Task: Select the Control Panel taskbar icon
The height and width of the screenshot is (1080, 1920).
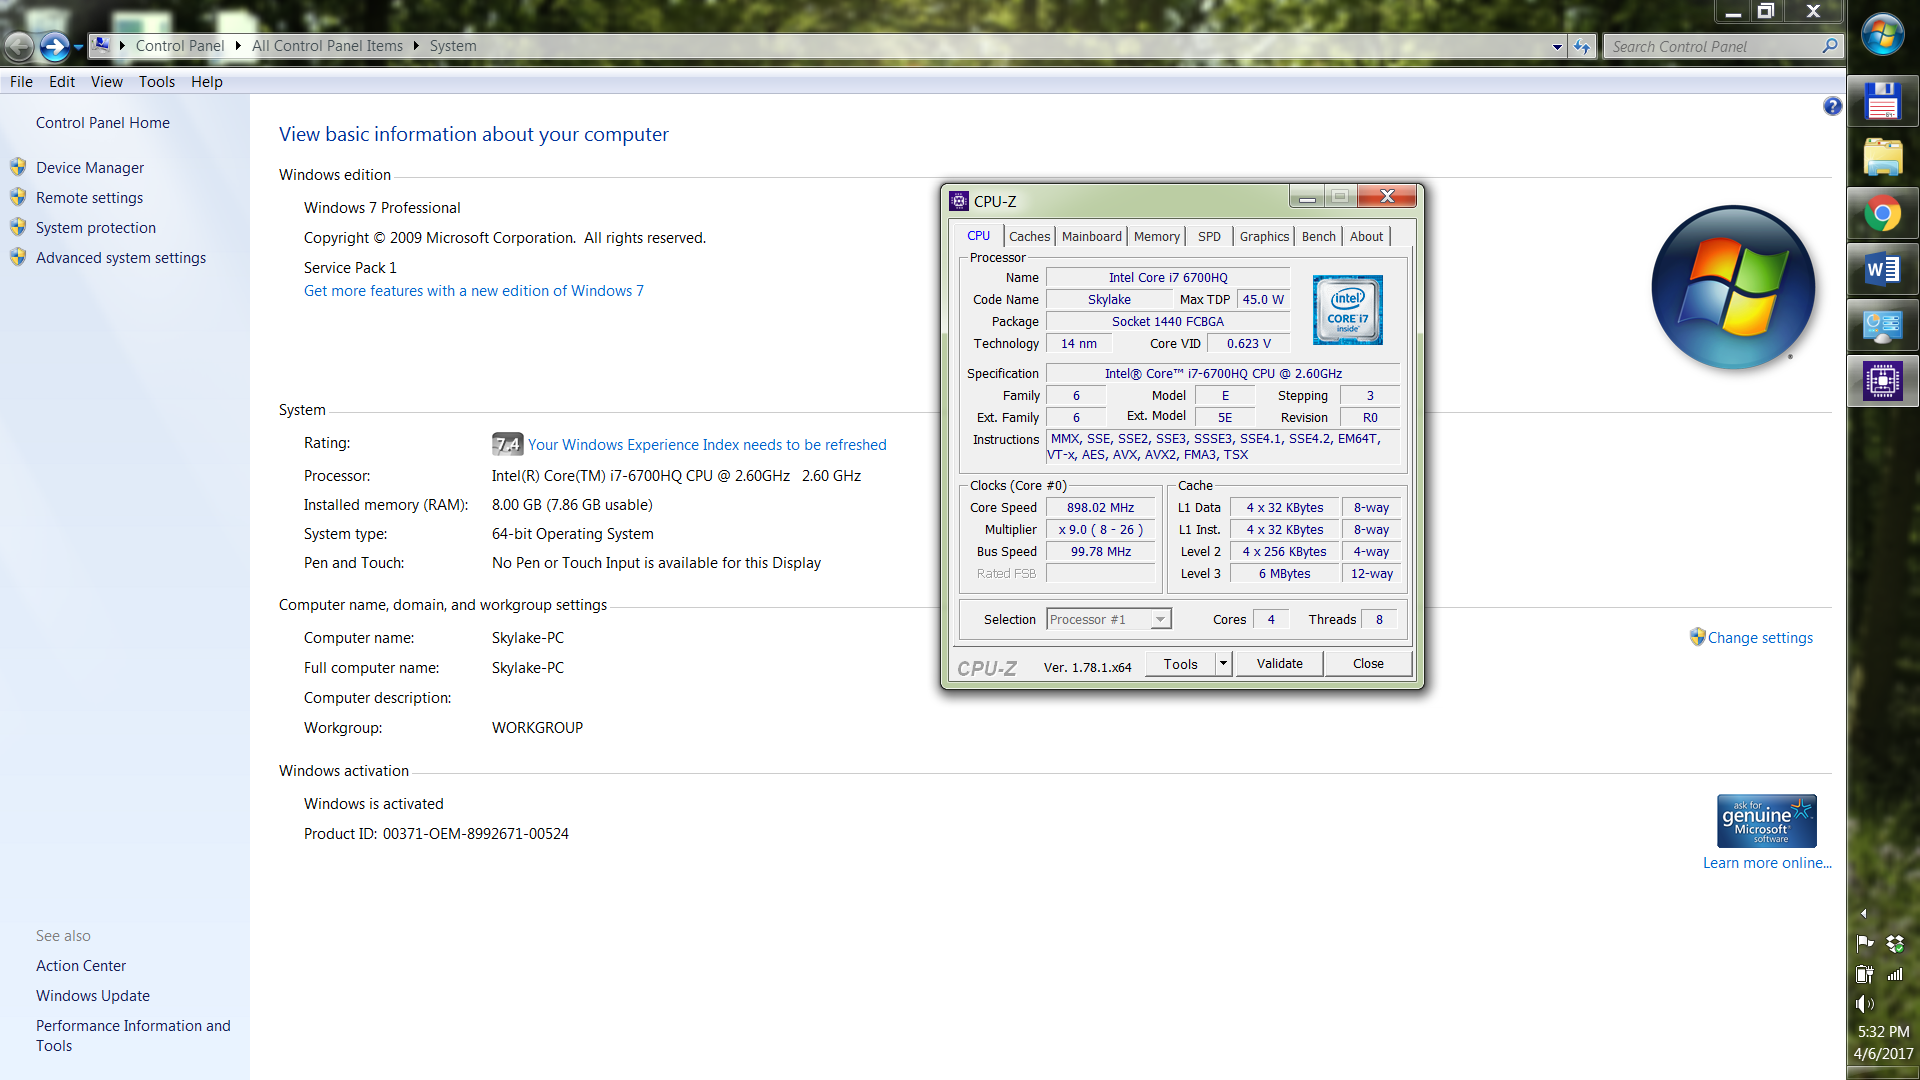Action: point(1882,325)
